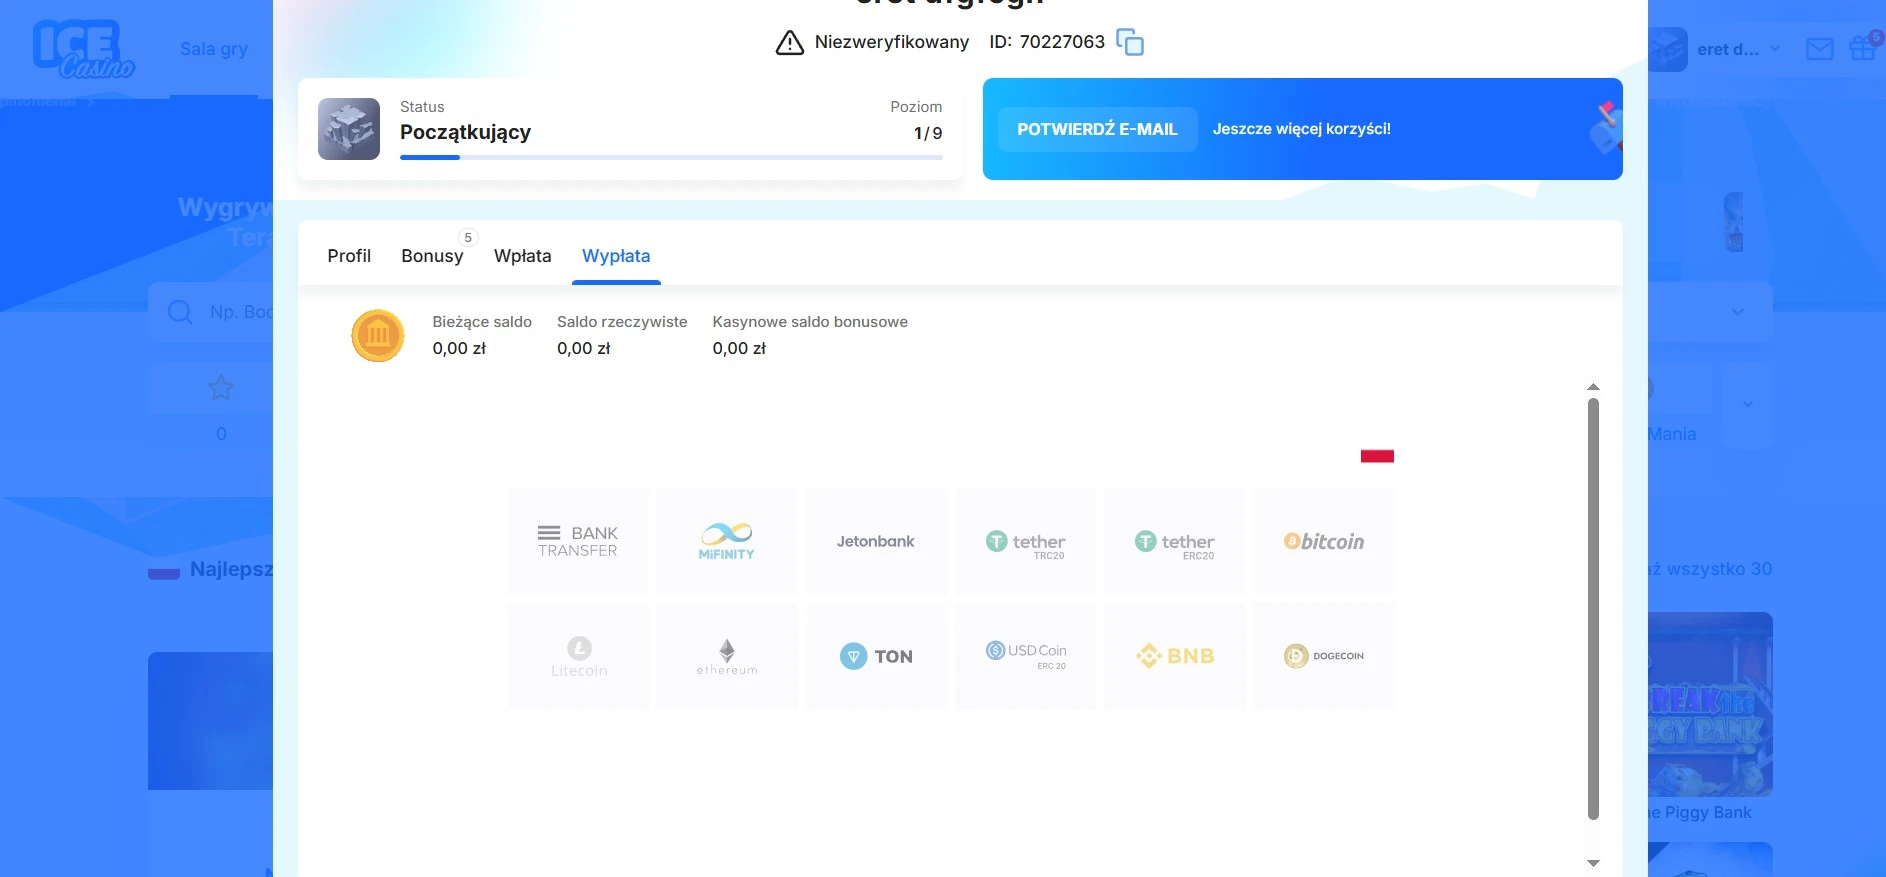Pick Tether ERC20 for withdrawal

pos(1174,541)
